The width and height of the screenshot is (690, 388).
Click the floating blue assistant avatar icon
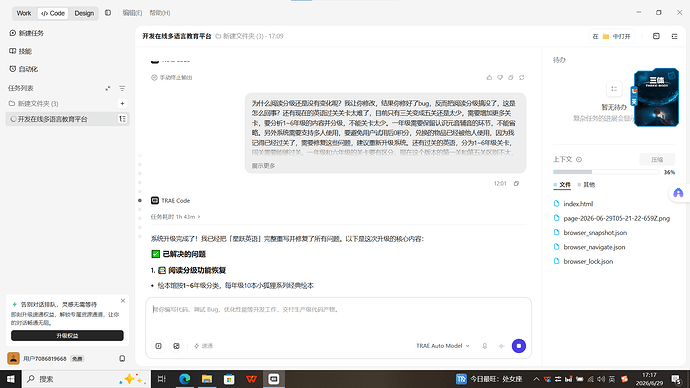click(678, 193)
